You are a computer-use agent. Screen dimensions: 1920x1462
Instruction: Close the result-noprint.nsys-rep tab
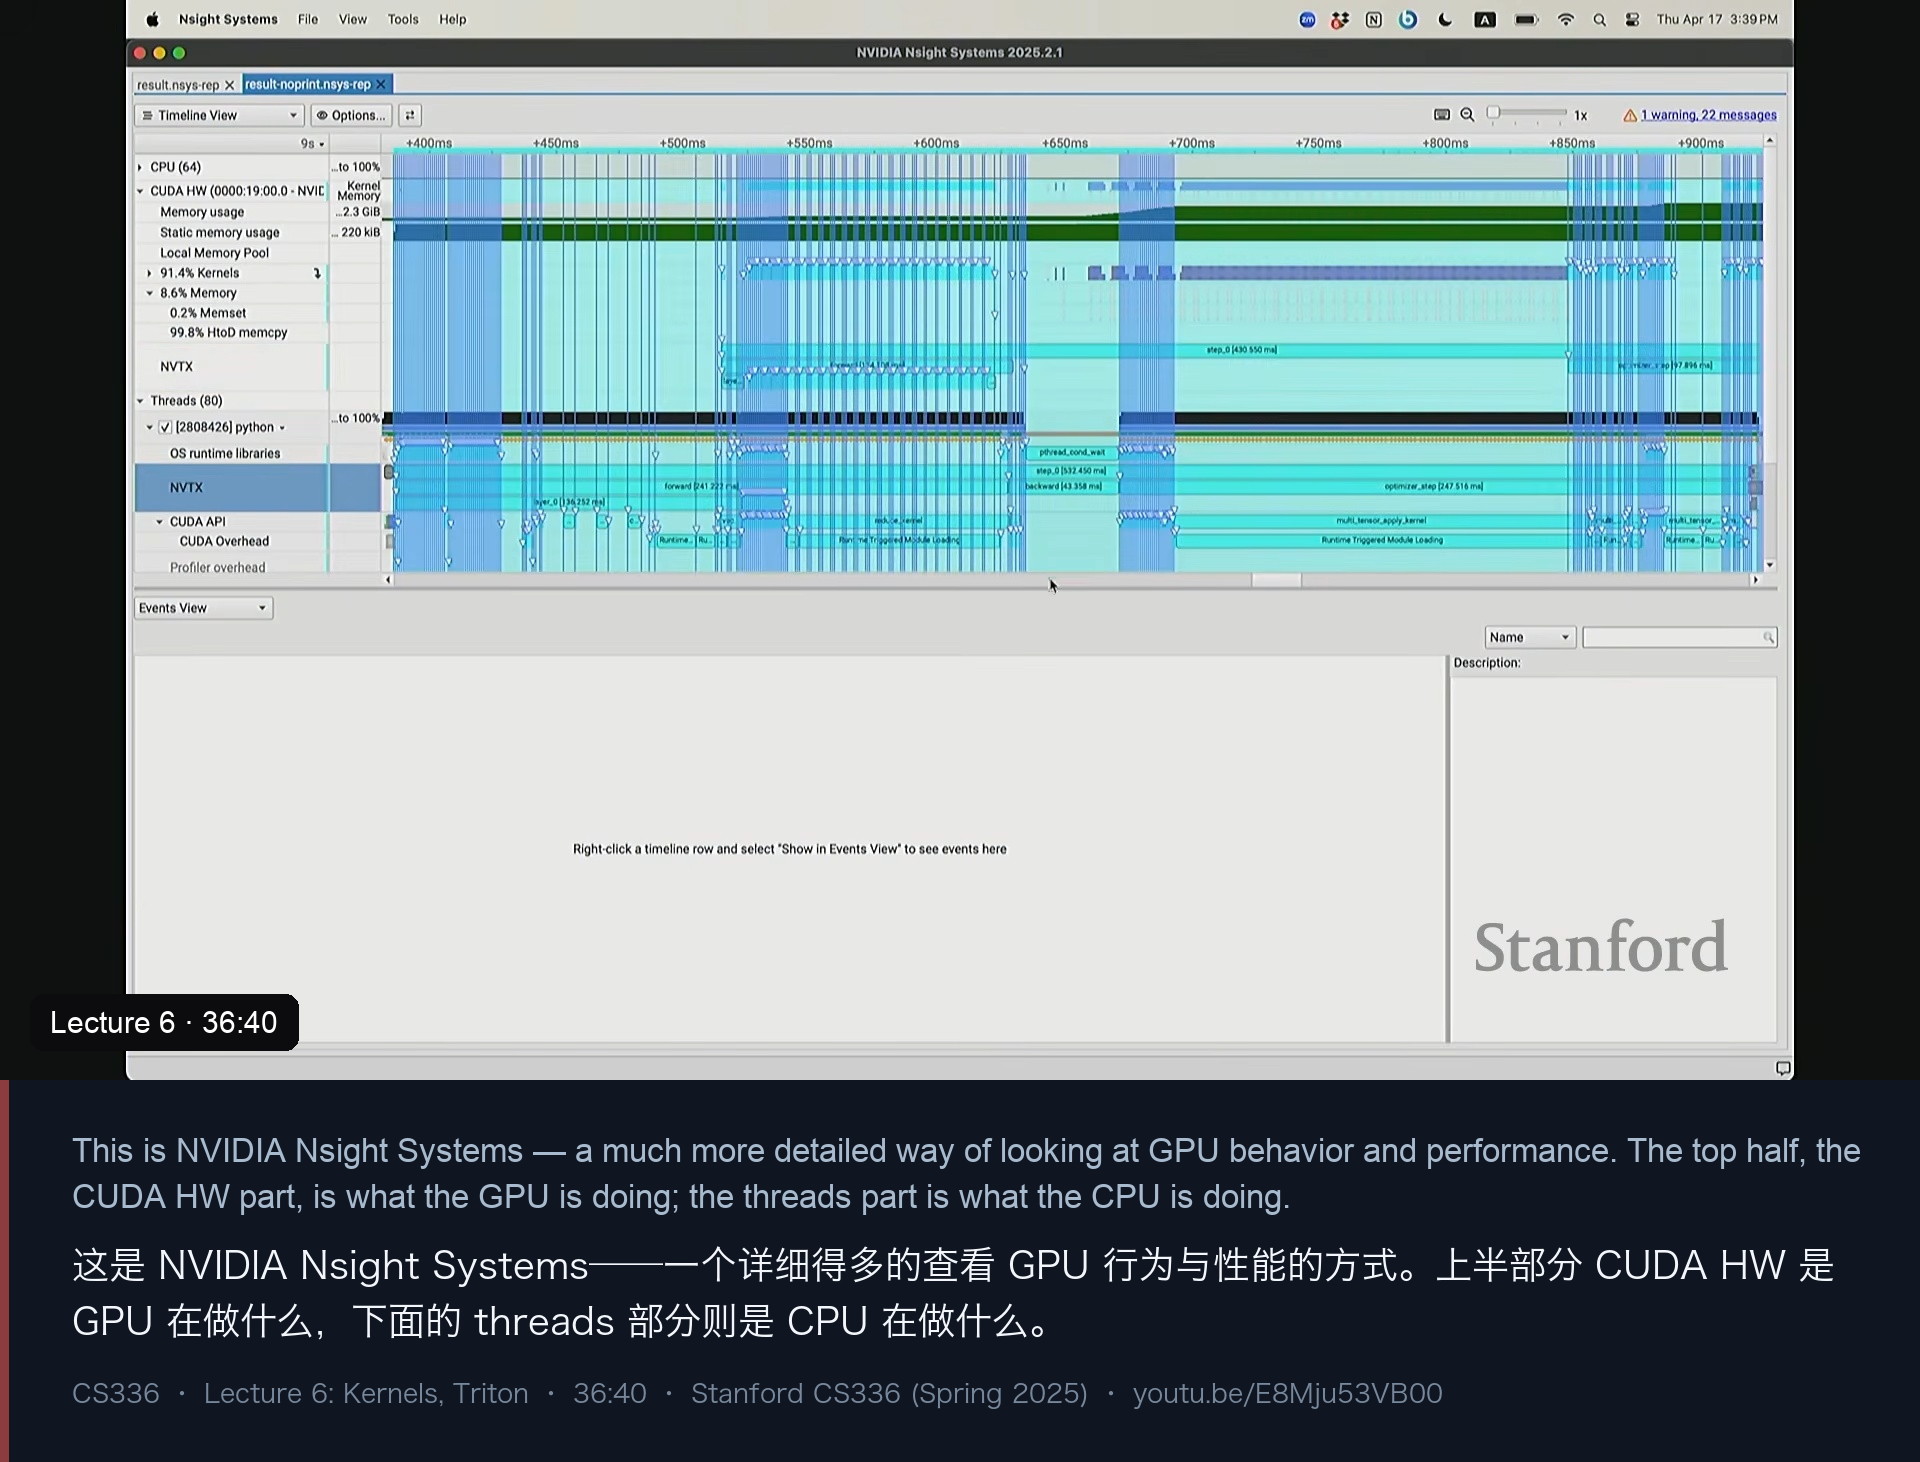click(x=380, y=85)
